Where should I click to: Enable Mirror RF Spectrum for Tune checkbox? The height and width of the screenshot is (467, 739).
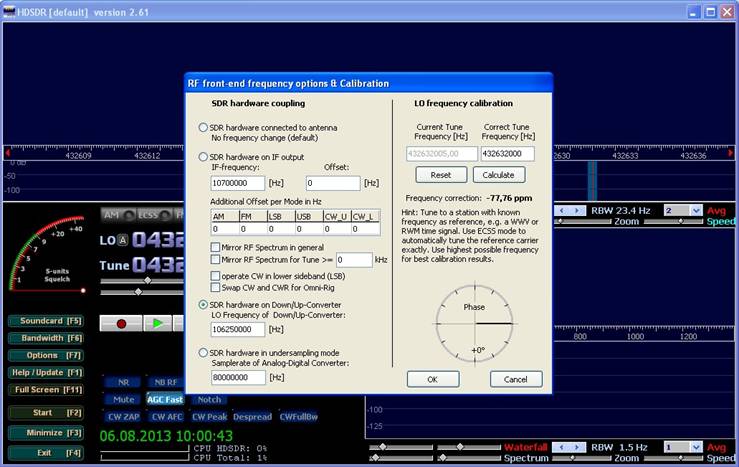215,259
